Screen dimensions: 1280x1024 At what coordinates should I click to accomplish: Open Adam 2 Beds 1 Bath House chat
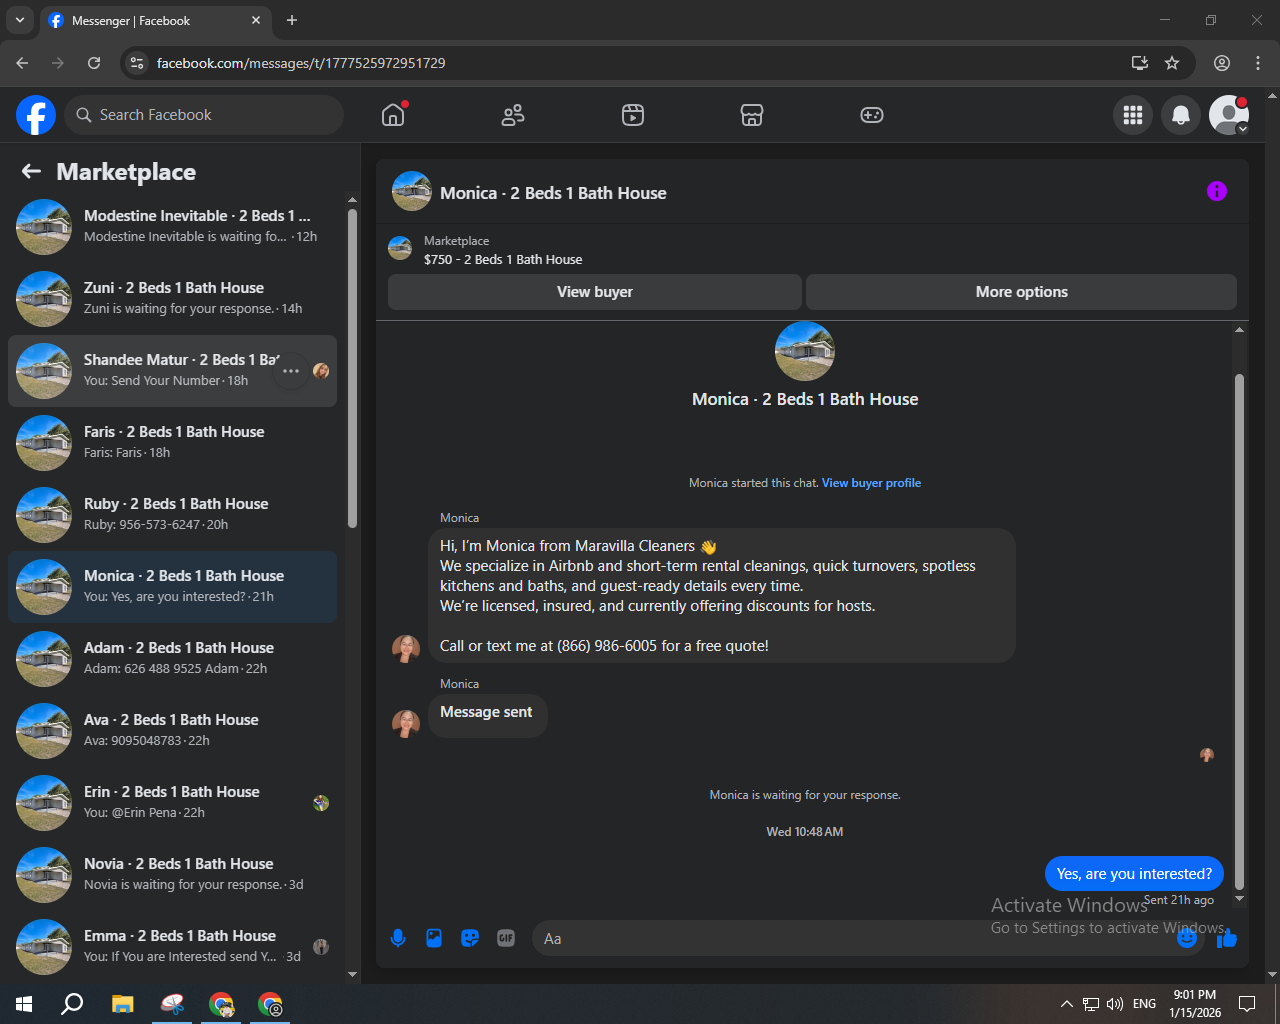point(172,659)
